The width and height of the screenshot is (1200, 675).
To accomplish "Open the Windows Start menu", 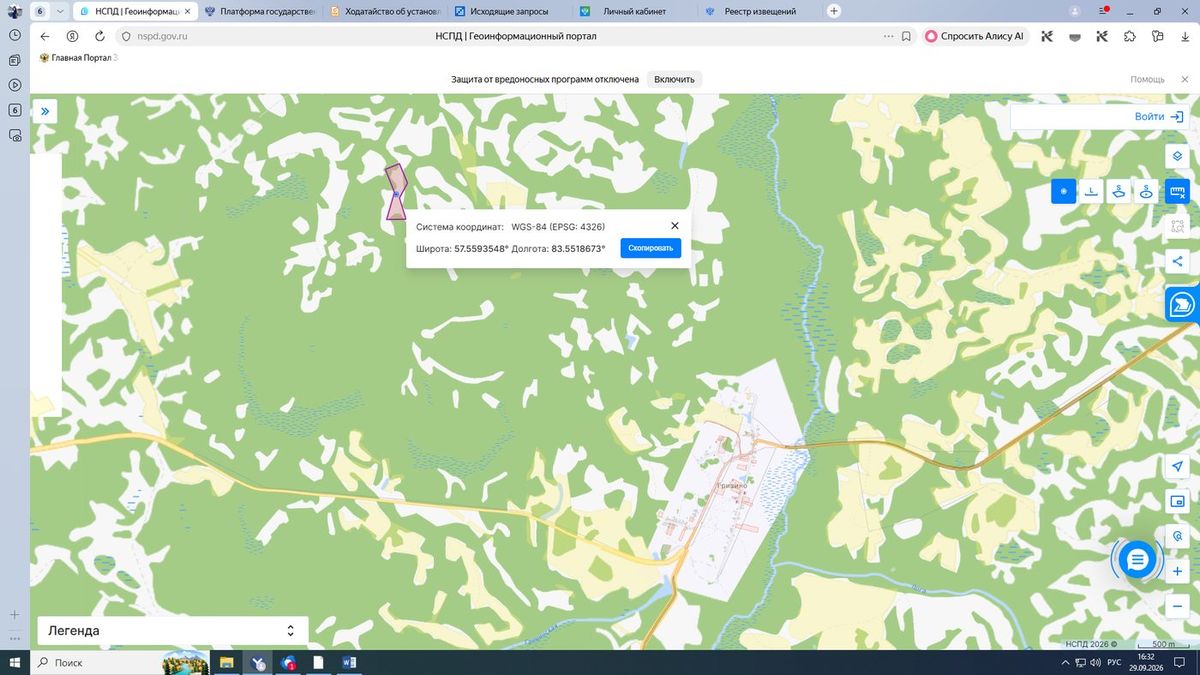I will click(14, 662).
